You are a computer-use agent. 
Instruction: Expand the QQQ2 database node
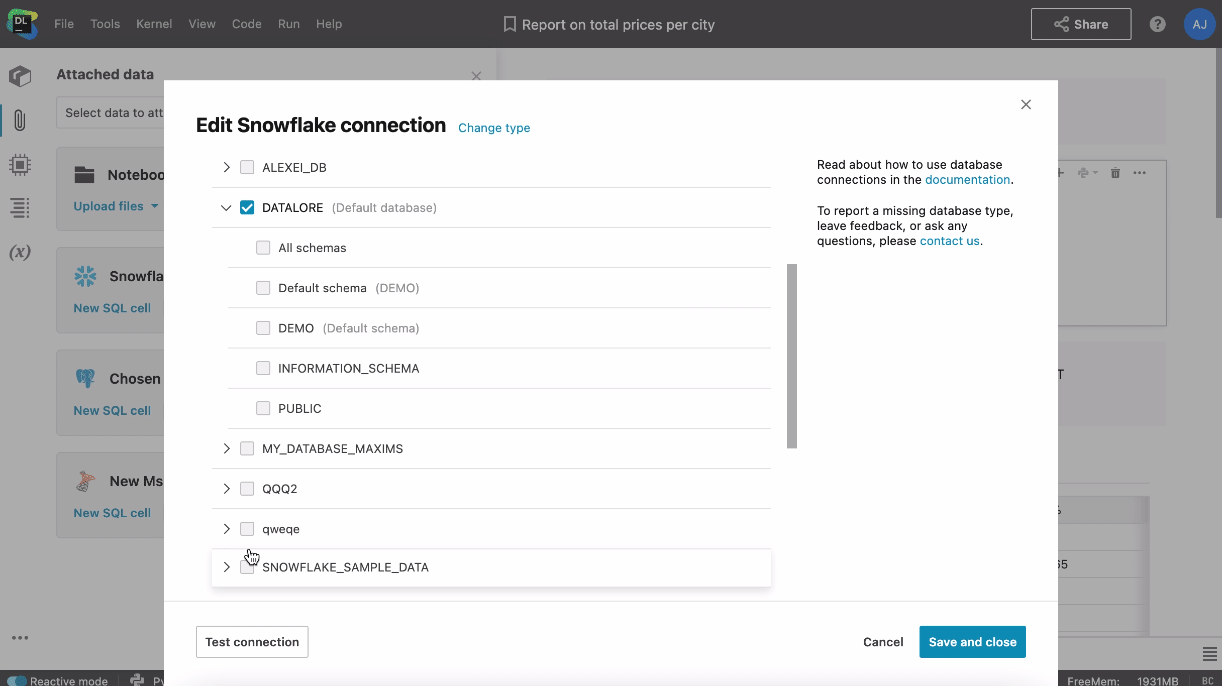pyautogui.click(x=226, y=489)
